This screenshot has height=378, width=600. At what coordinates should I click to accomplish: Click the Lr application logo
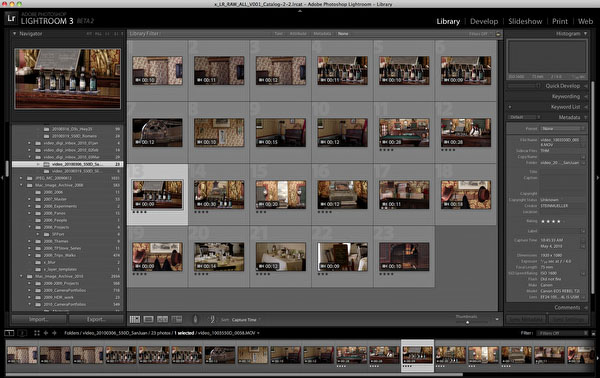point(11,18)
